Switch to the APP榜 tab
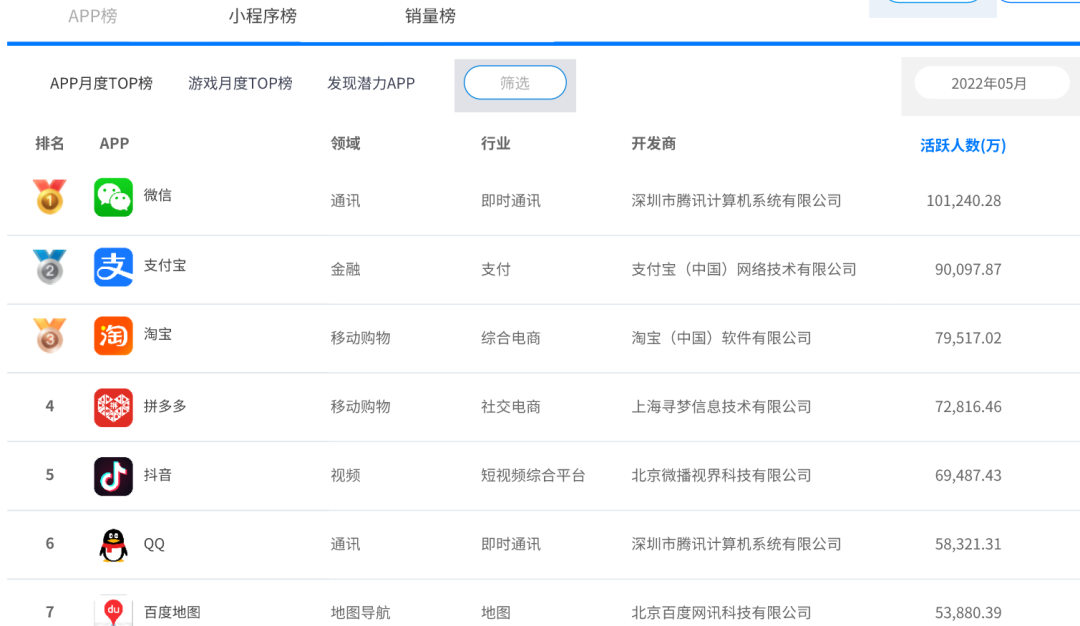Image resolution: width=1080 pixels, height=626 pixels. (93, 16)
